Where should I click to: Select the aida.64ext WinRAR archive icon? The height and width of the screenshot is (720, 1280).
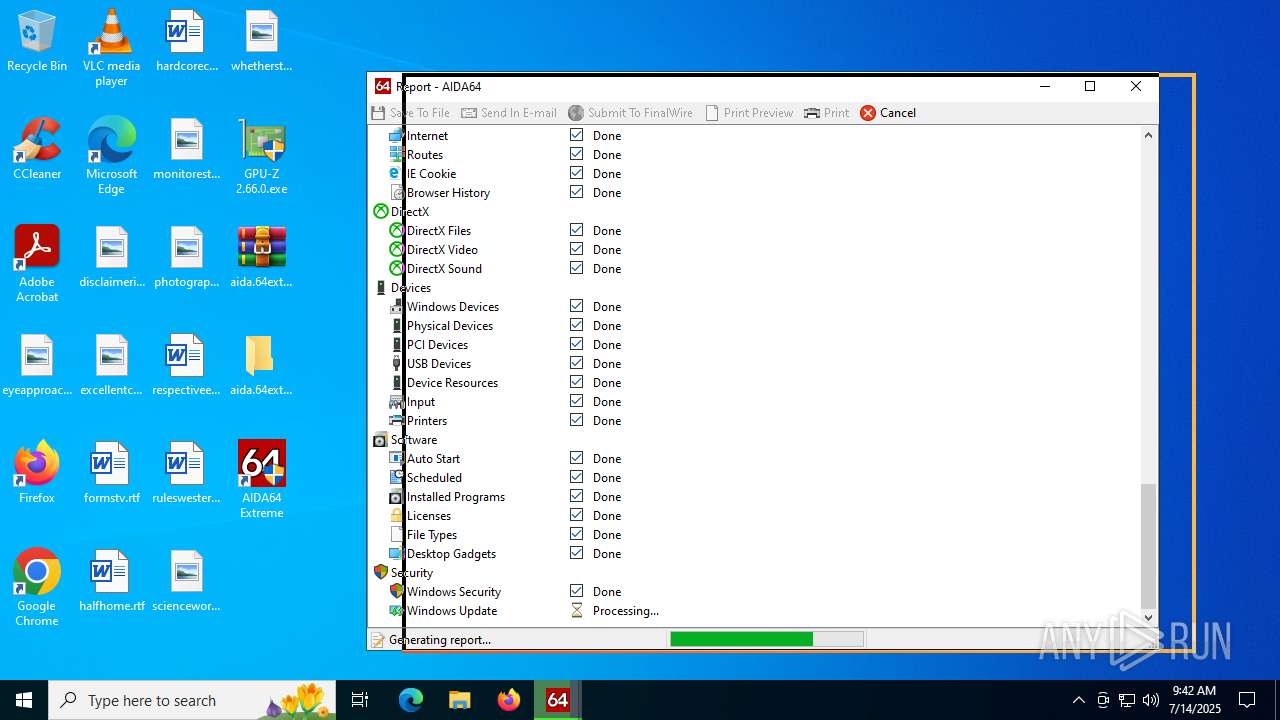[262, 257]
